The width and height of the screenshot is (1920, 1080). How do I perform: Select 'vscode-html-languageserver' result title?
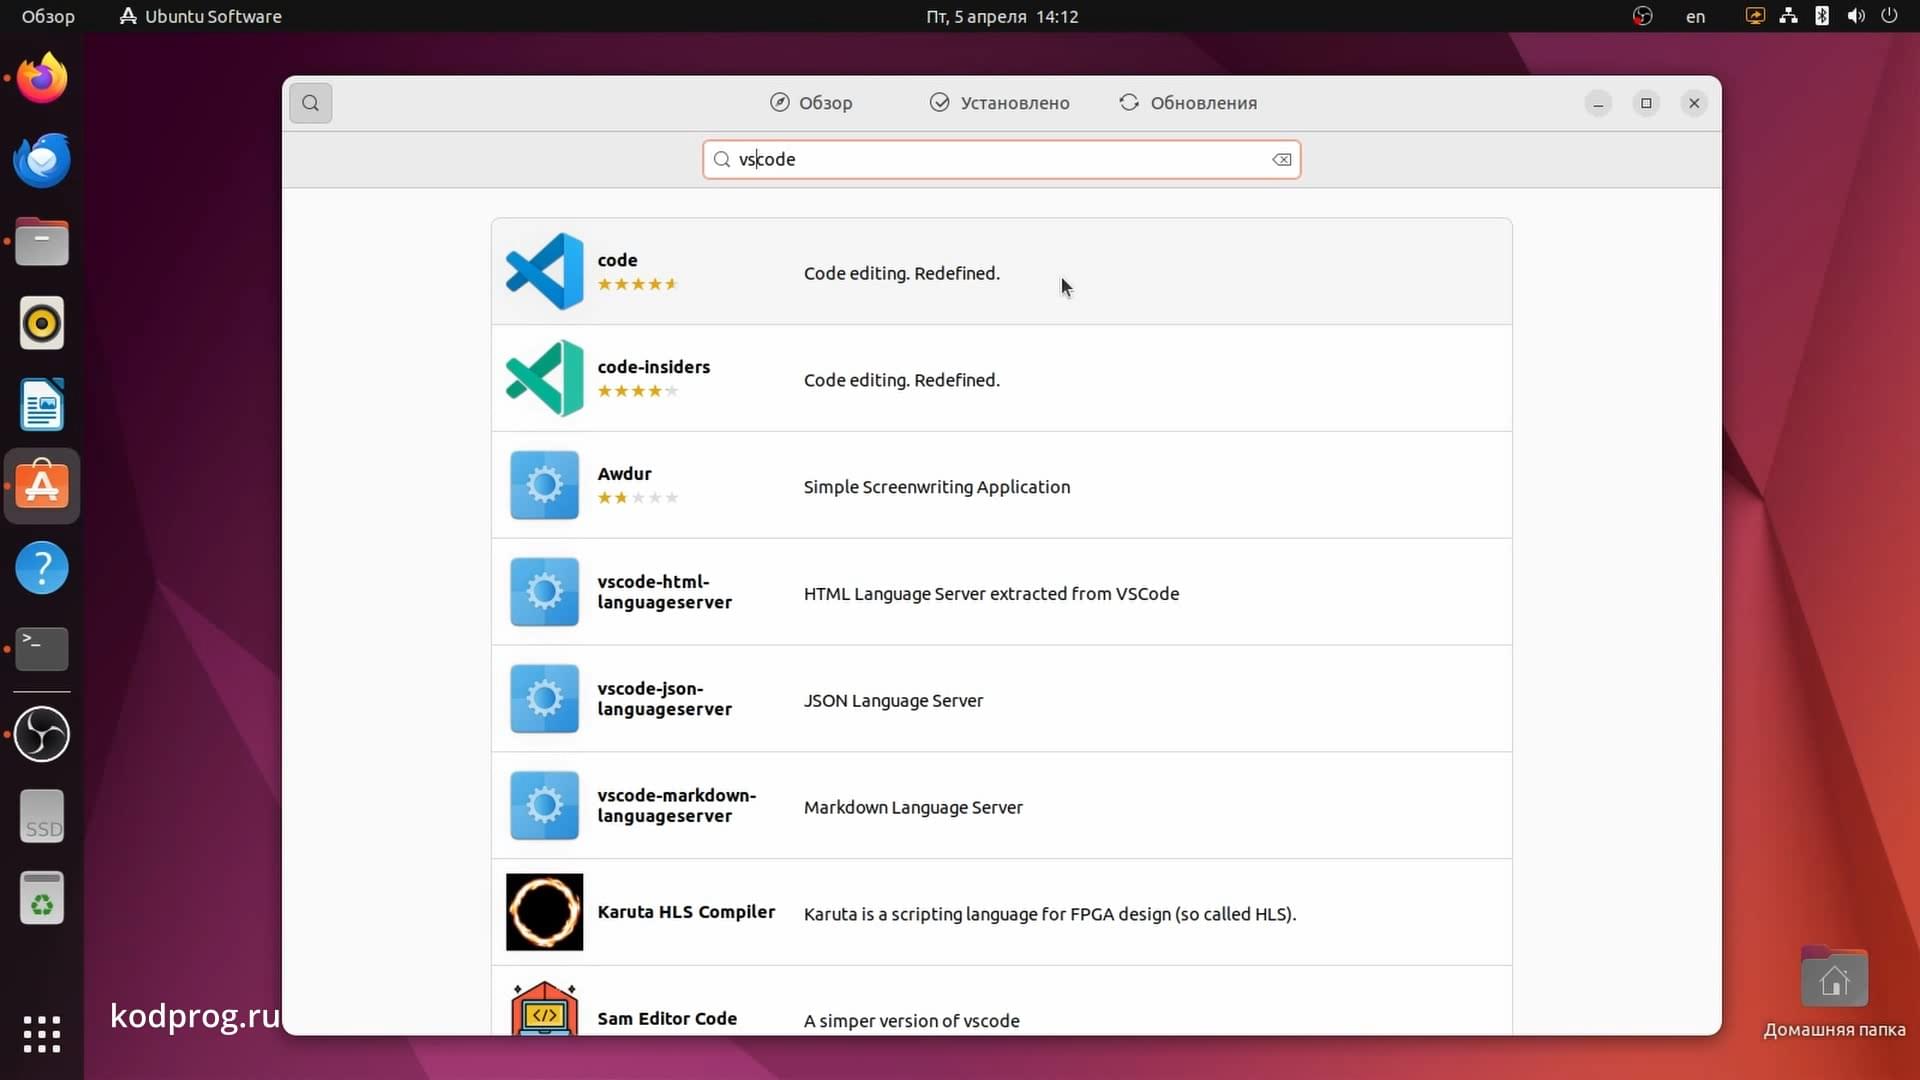[665, 592]
